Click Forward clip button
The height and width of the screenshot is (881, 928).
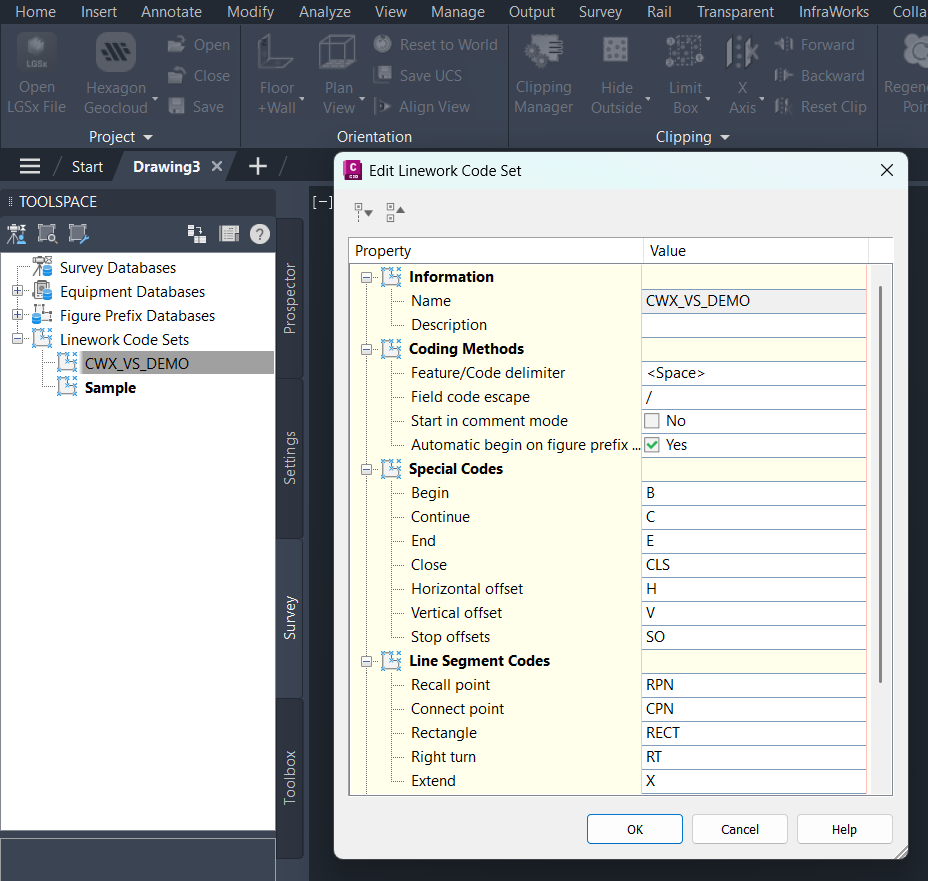pyautogui.click(x=814, y=44)
